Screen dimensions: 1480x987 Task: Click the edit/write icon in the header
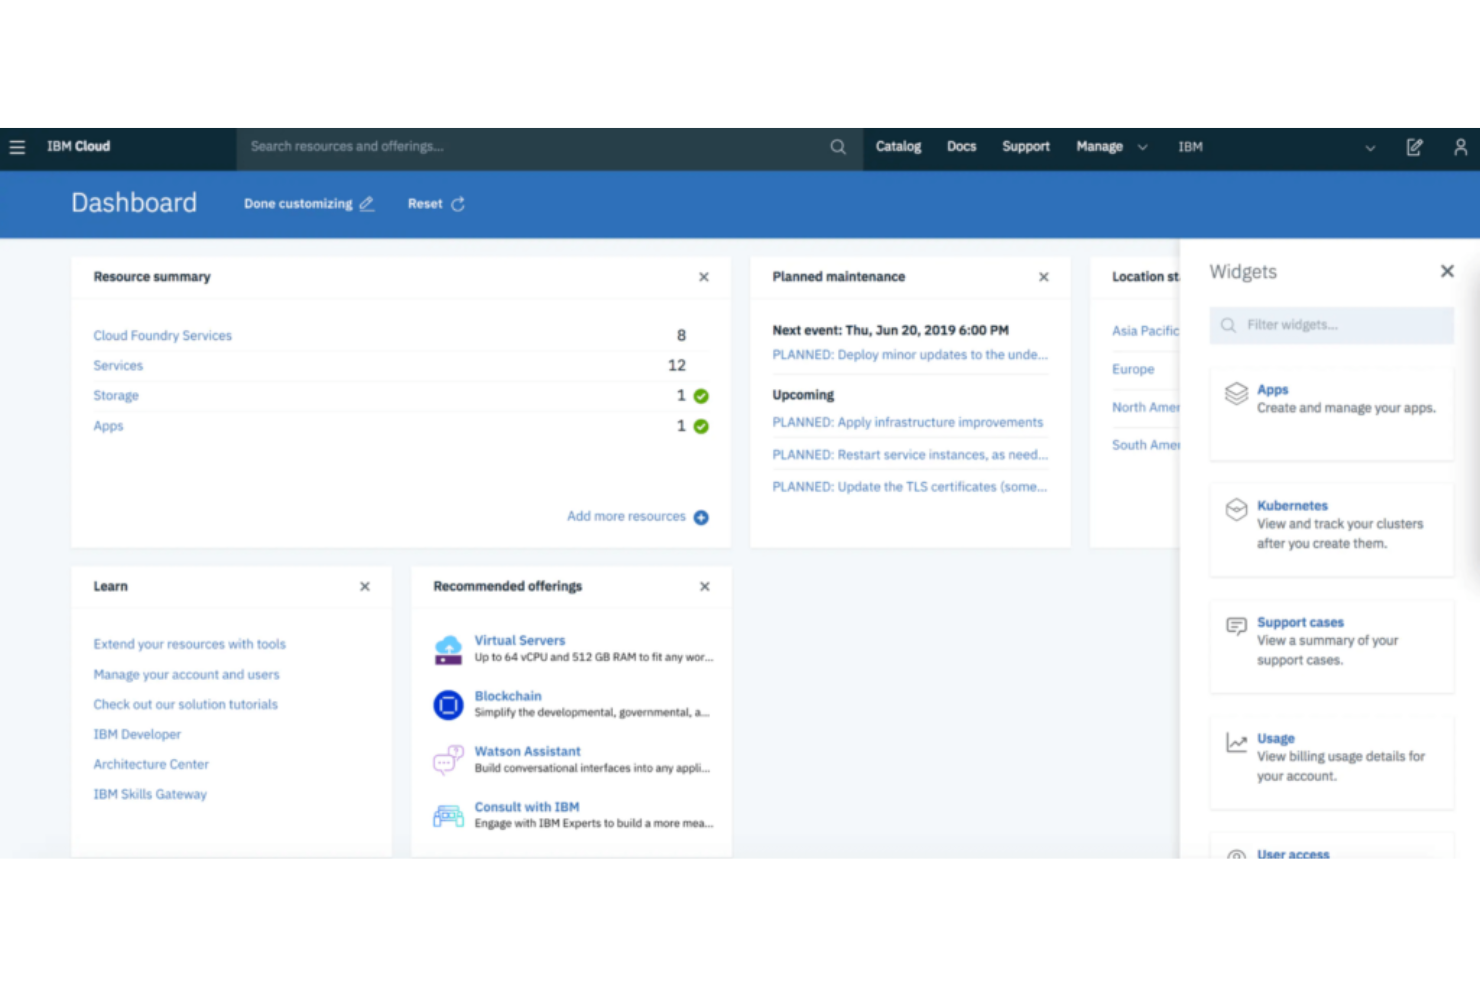coord(1414,147)
